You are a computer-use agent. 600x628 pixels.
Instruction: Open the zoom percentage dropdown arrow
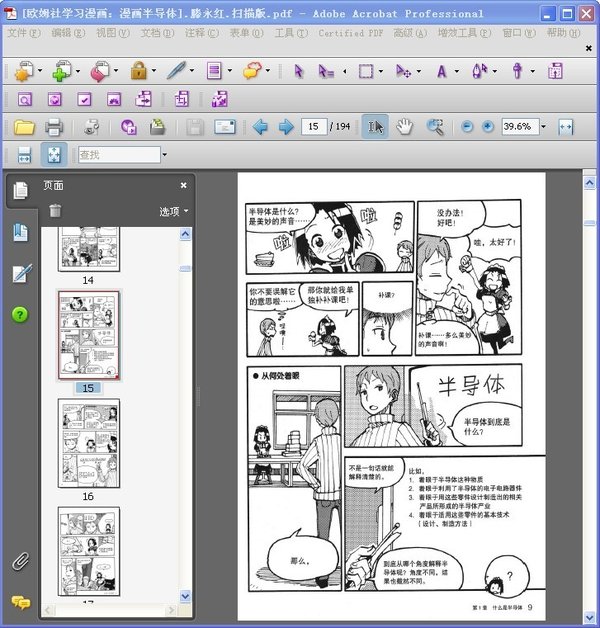tap(544, 127)
